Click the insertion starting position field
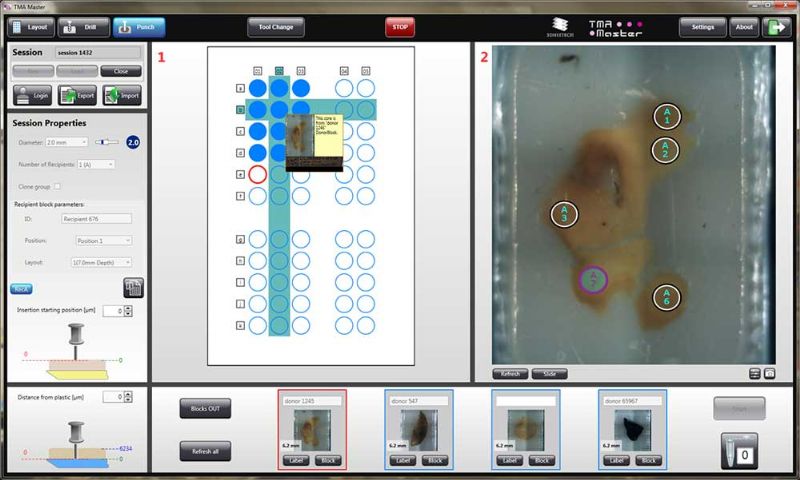This screenshot has height=480, width=800. coord(113,311)
